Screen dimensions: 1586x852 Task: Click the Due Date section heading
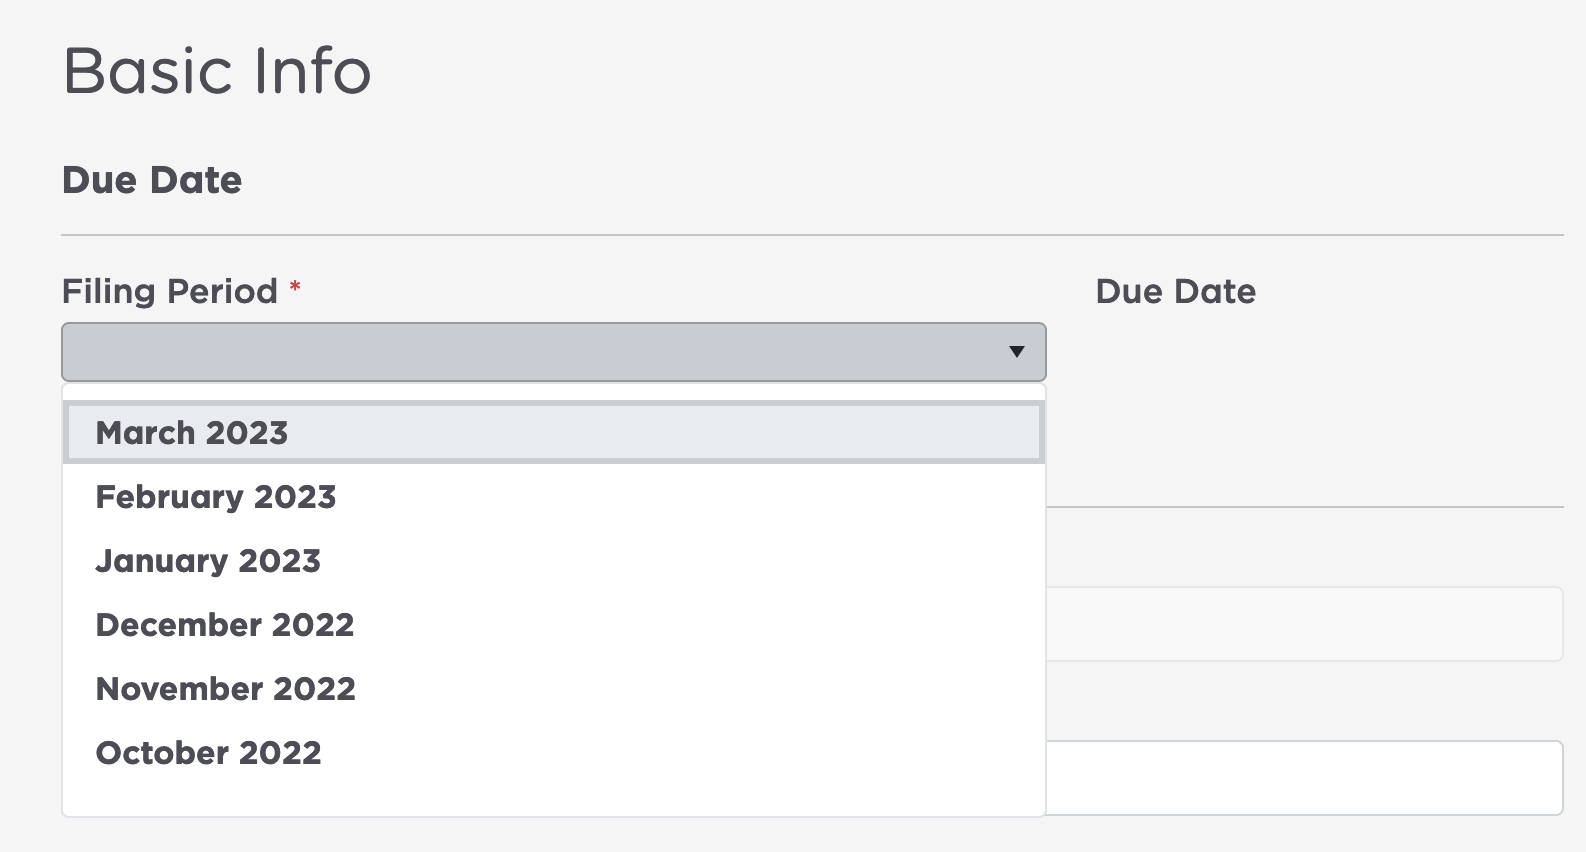152,180
